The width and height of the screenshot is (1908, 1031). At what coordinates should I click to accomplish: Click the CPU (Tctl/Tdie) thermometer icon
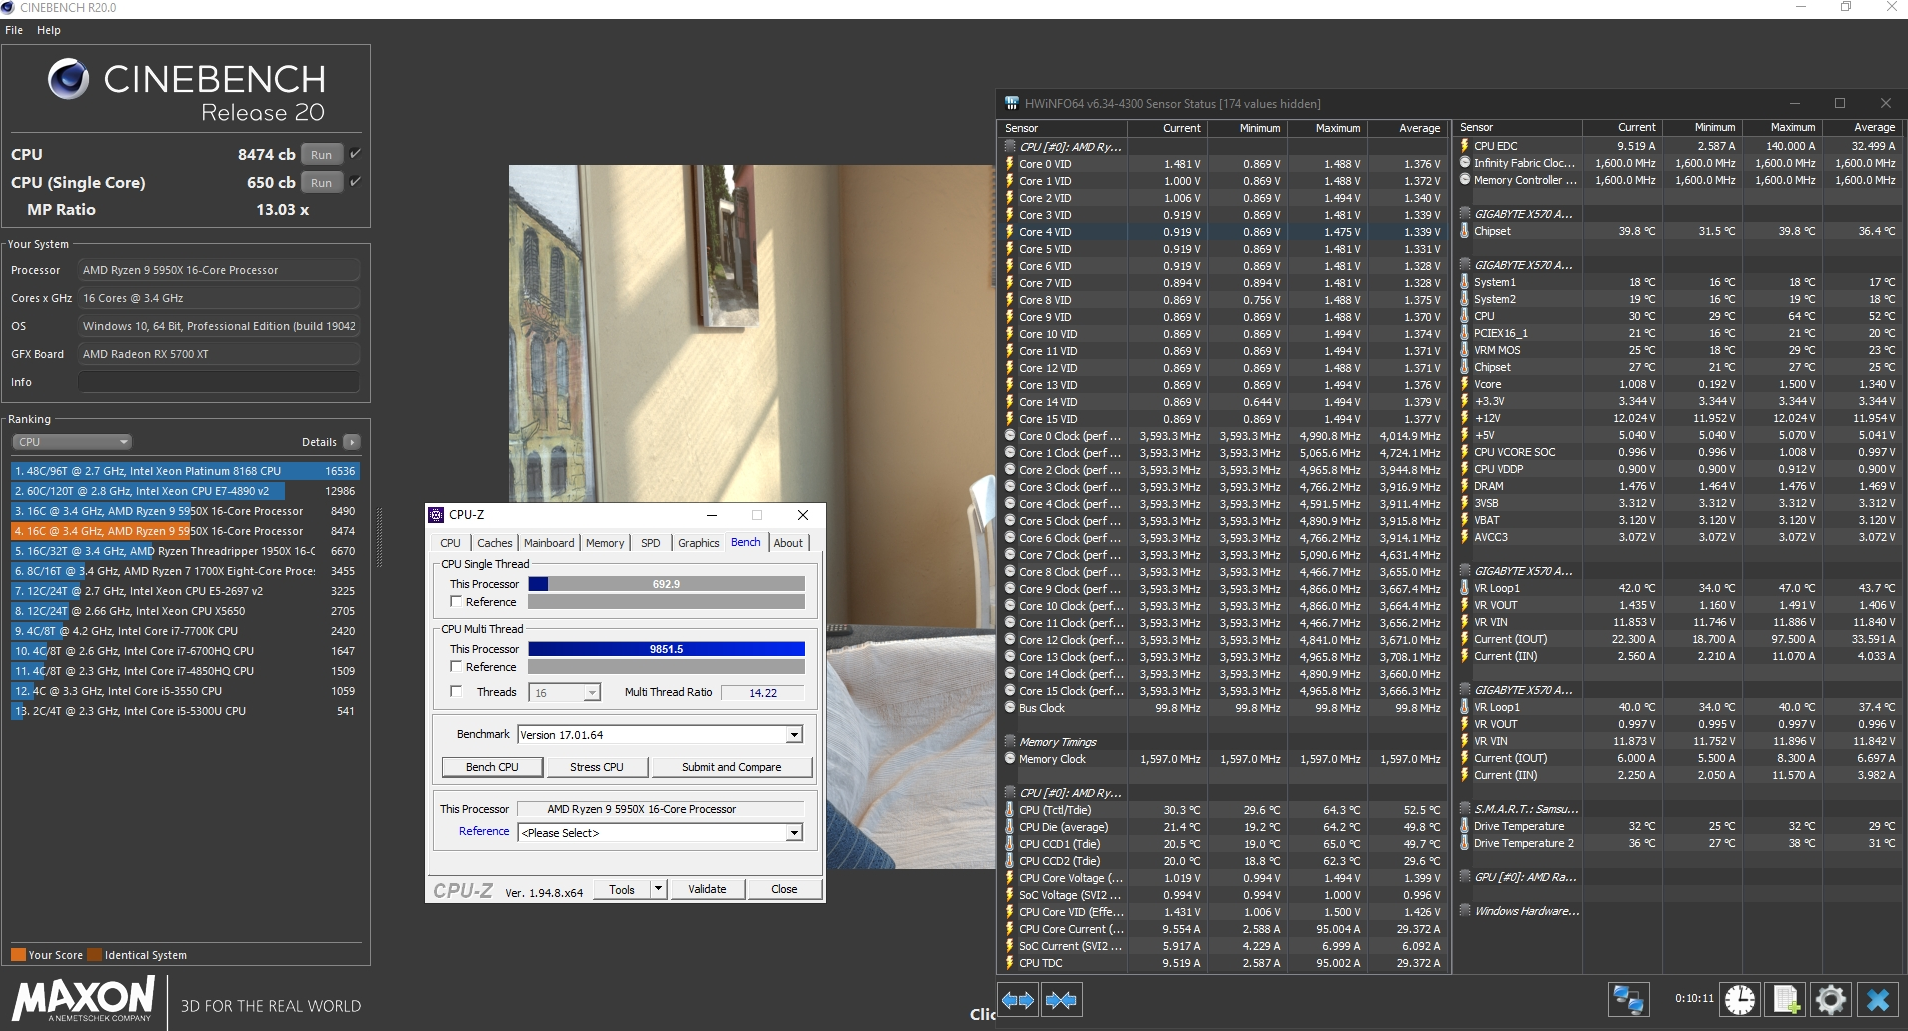[1010, 810]
